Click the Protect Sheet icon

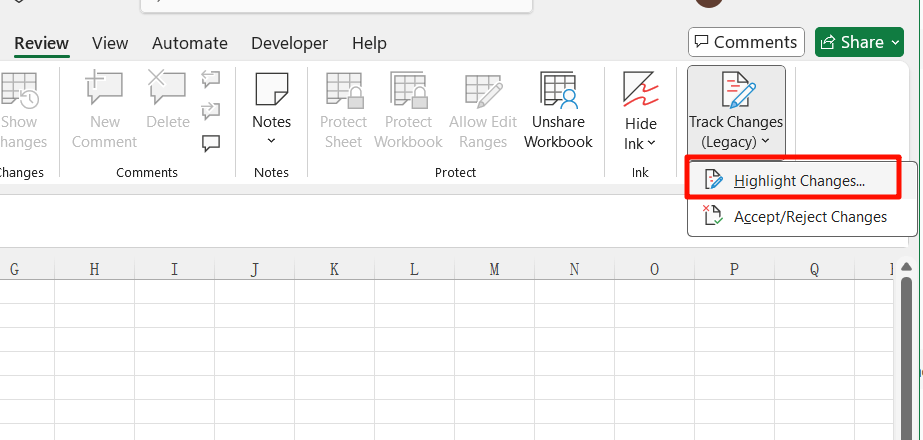tap(345, 90)
